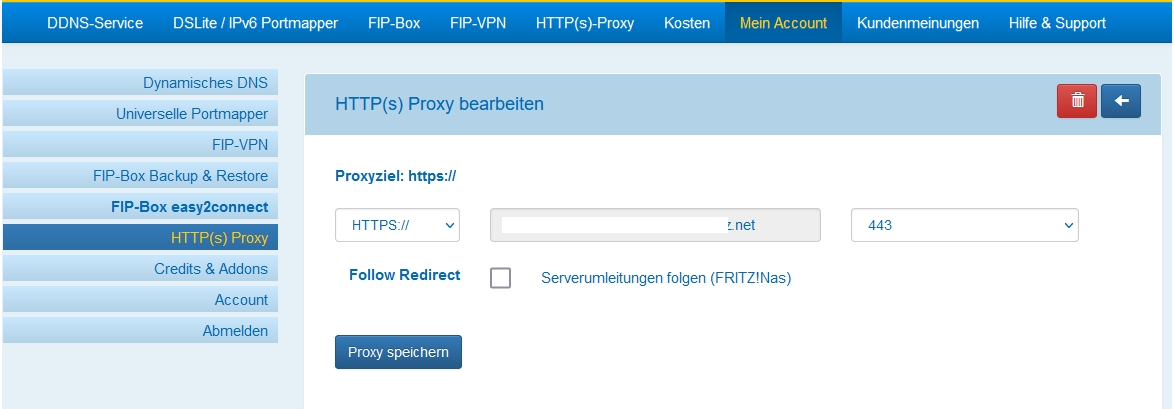The width and height of the screenshot is (1174, 409).
Task: Select the Kosten tab
Action: pos(687,22)
